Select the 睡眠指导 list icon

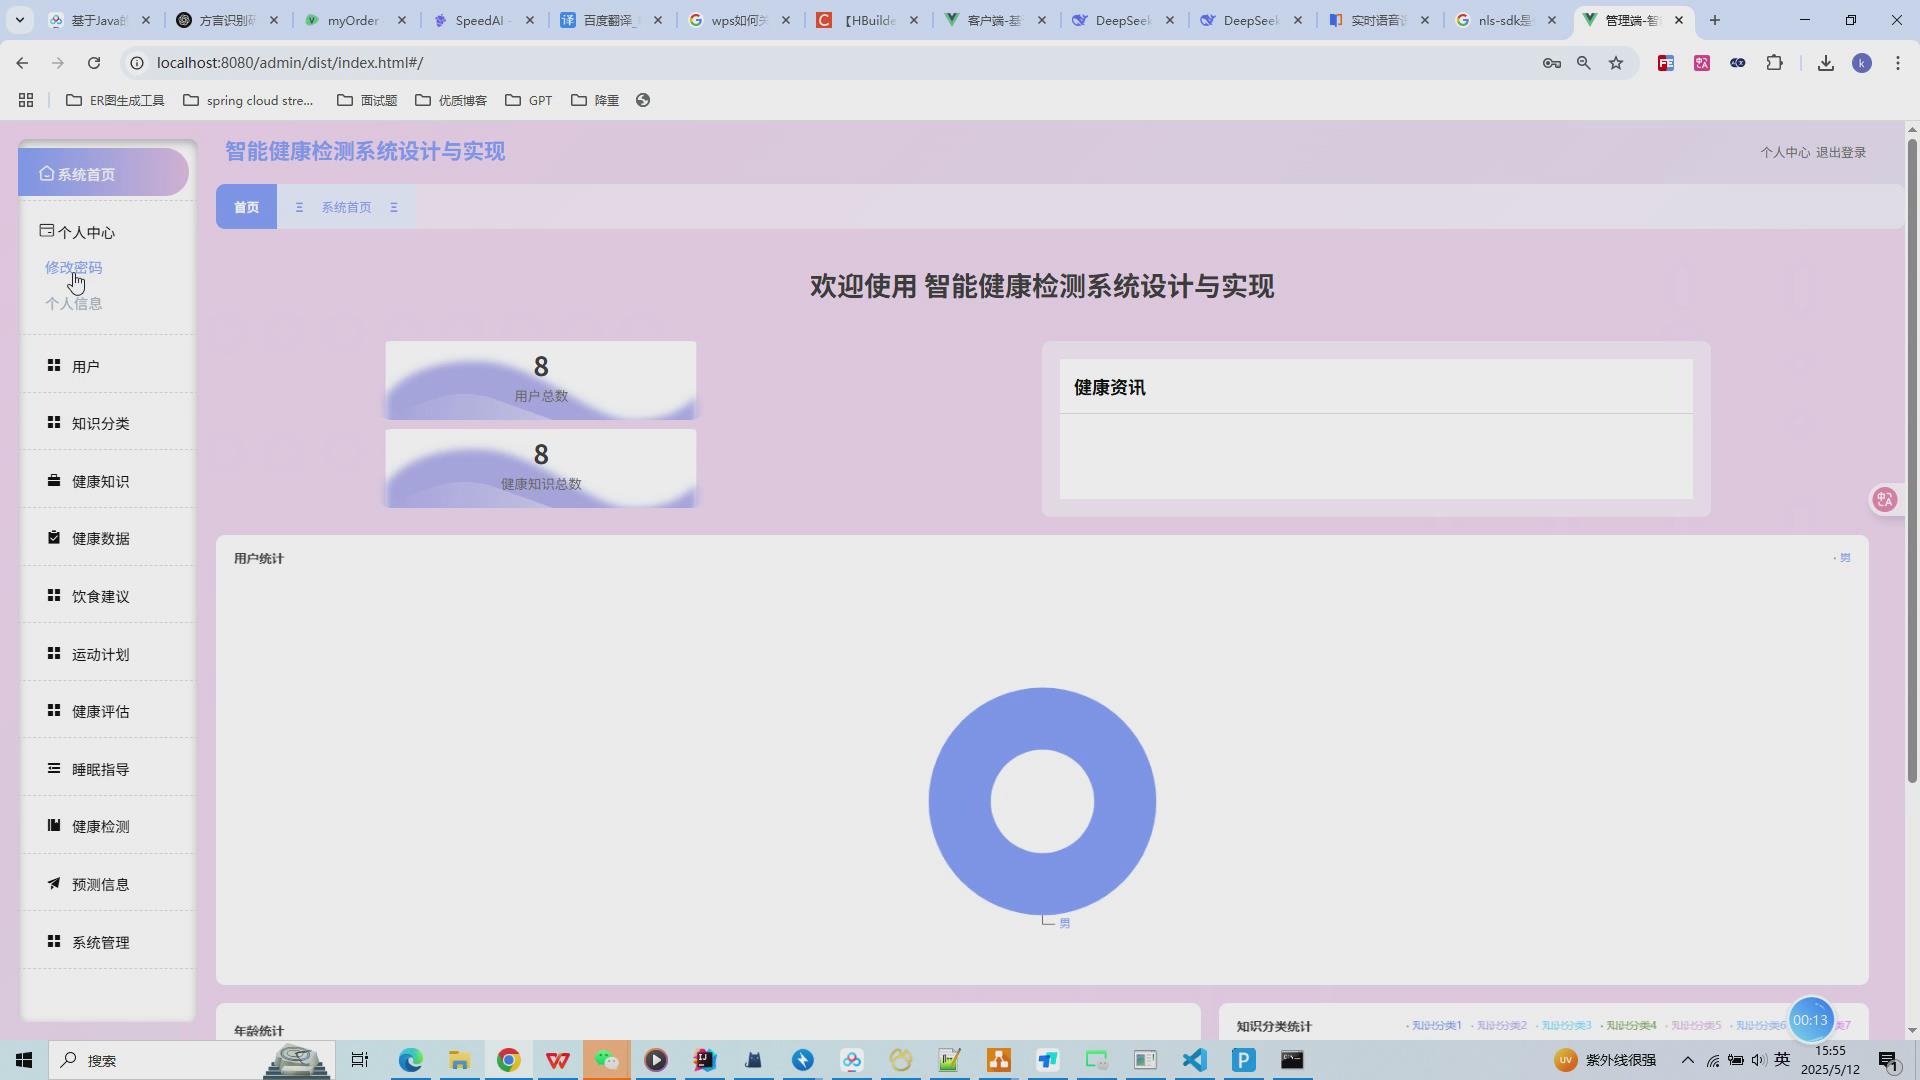[54, 768]
